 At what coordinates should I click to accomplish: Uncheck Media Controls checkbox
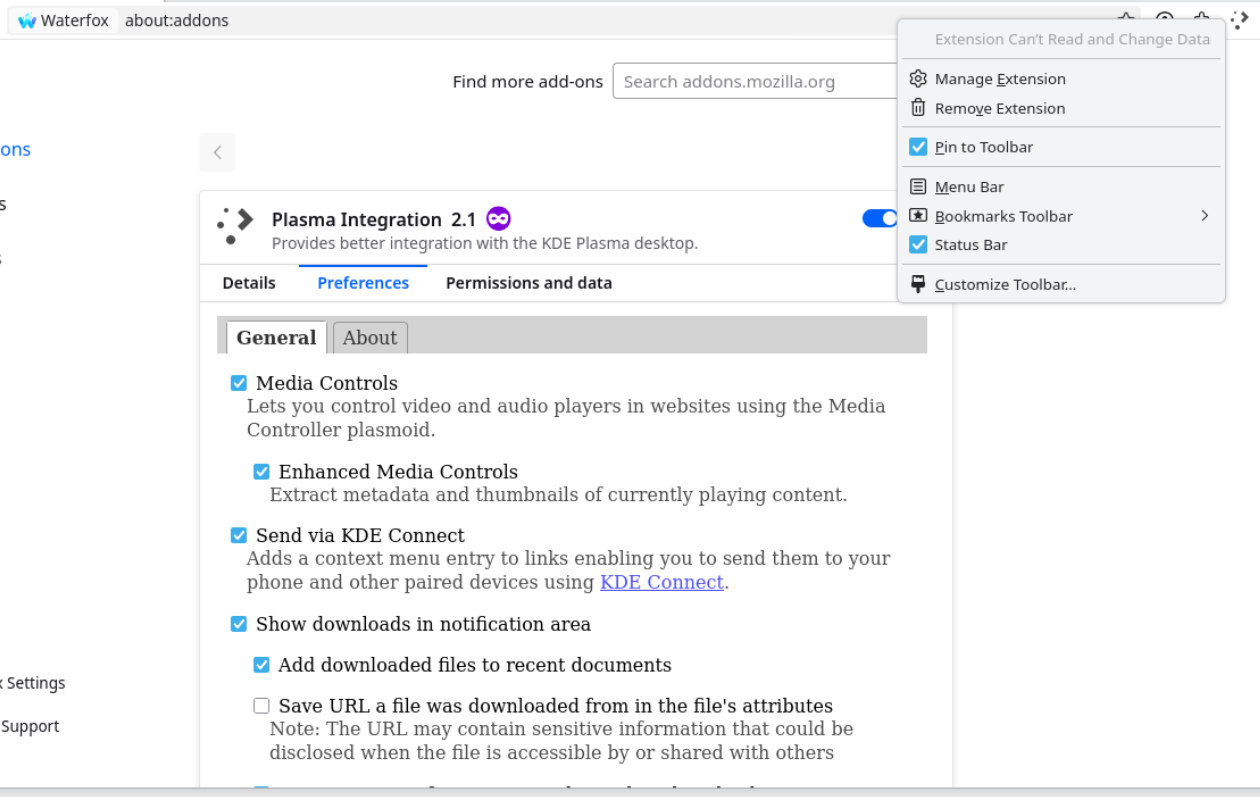[x=239, y=383]
